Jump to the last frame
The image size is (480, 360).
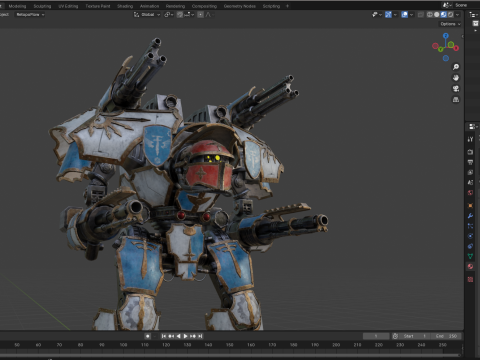[200, 336]
